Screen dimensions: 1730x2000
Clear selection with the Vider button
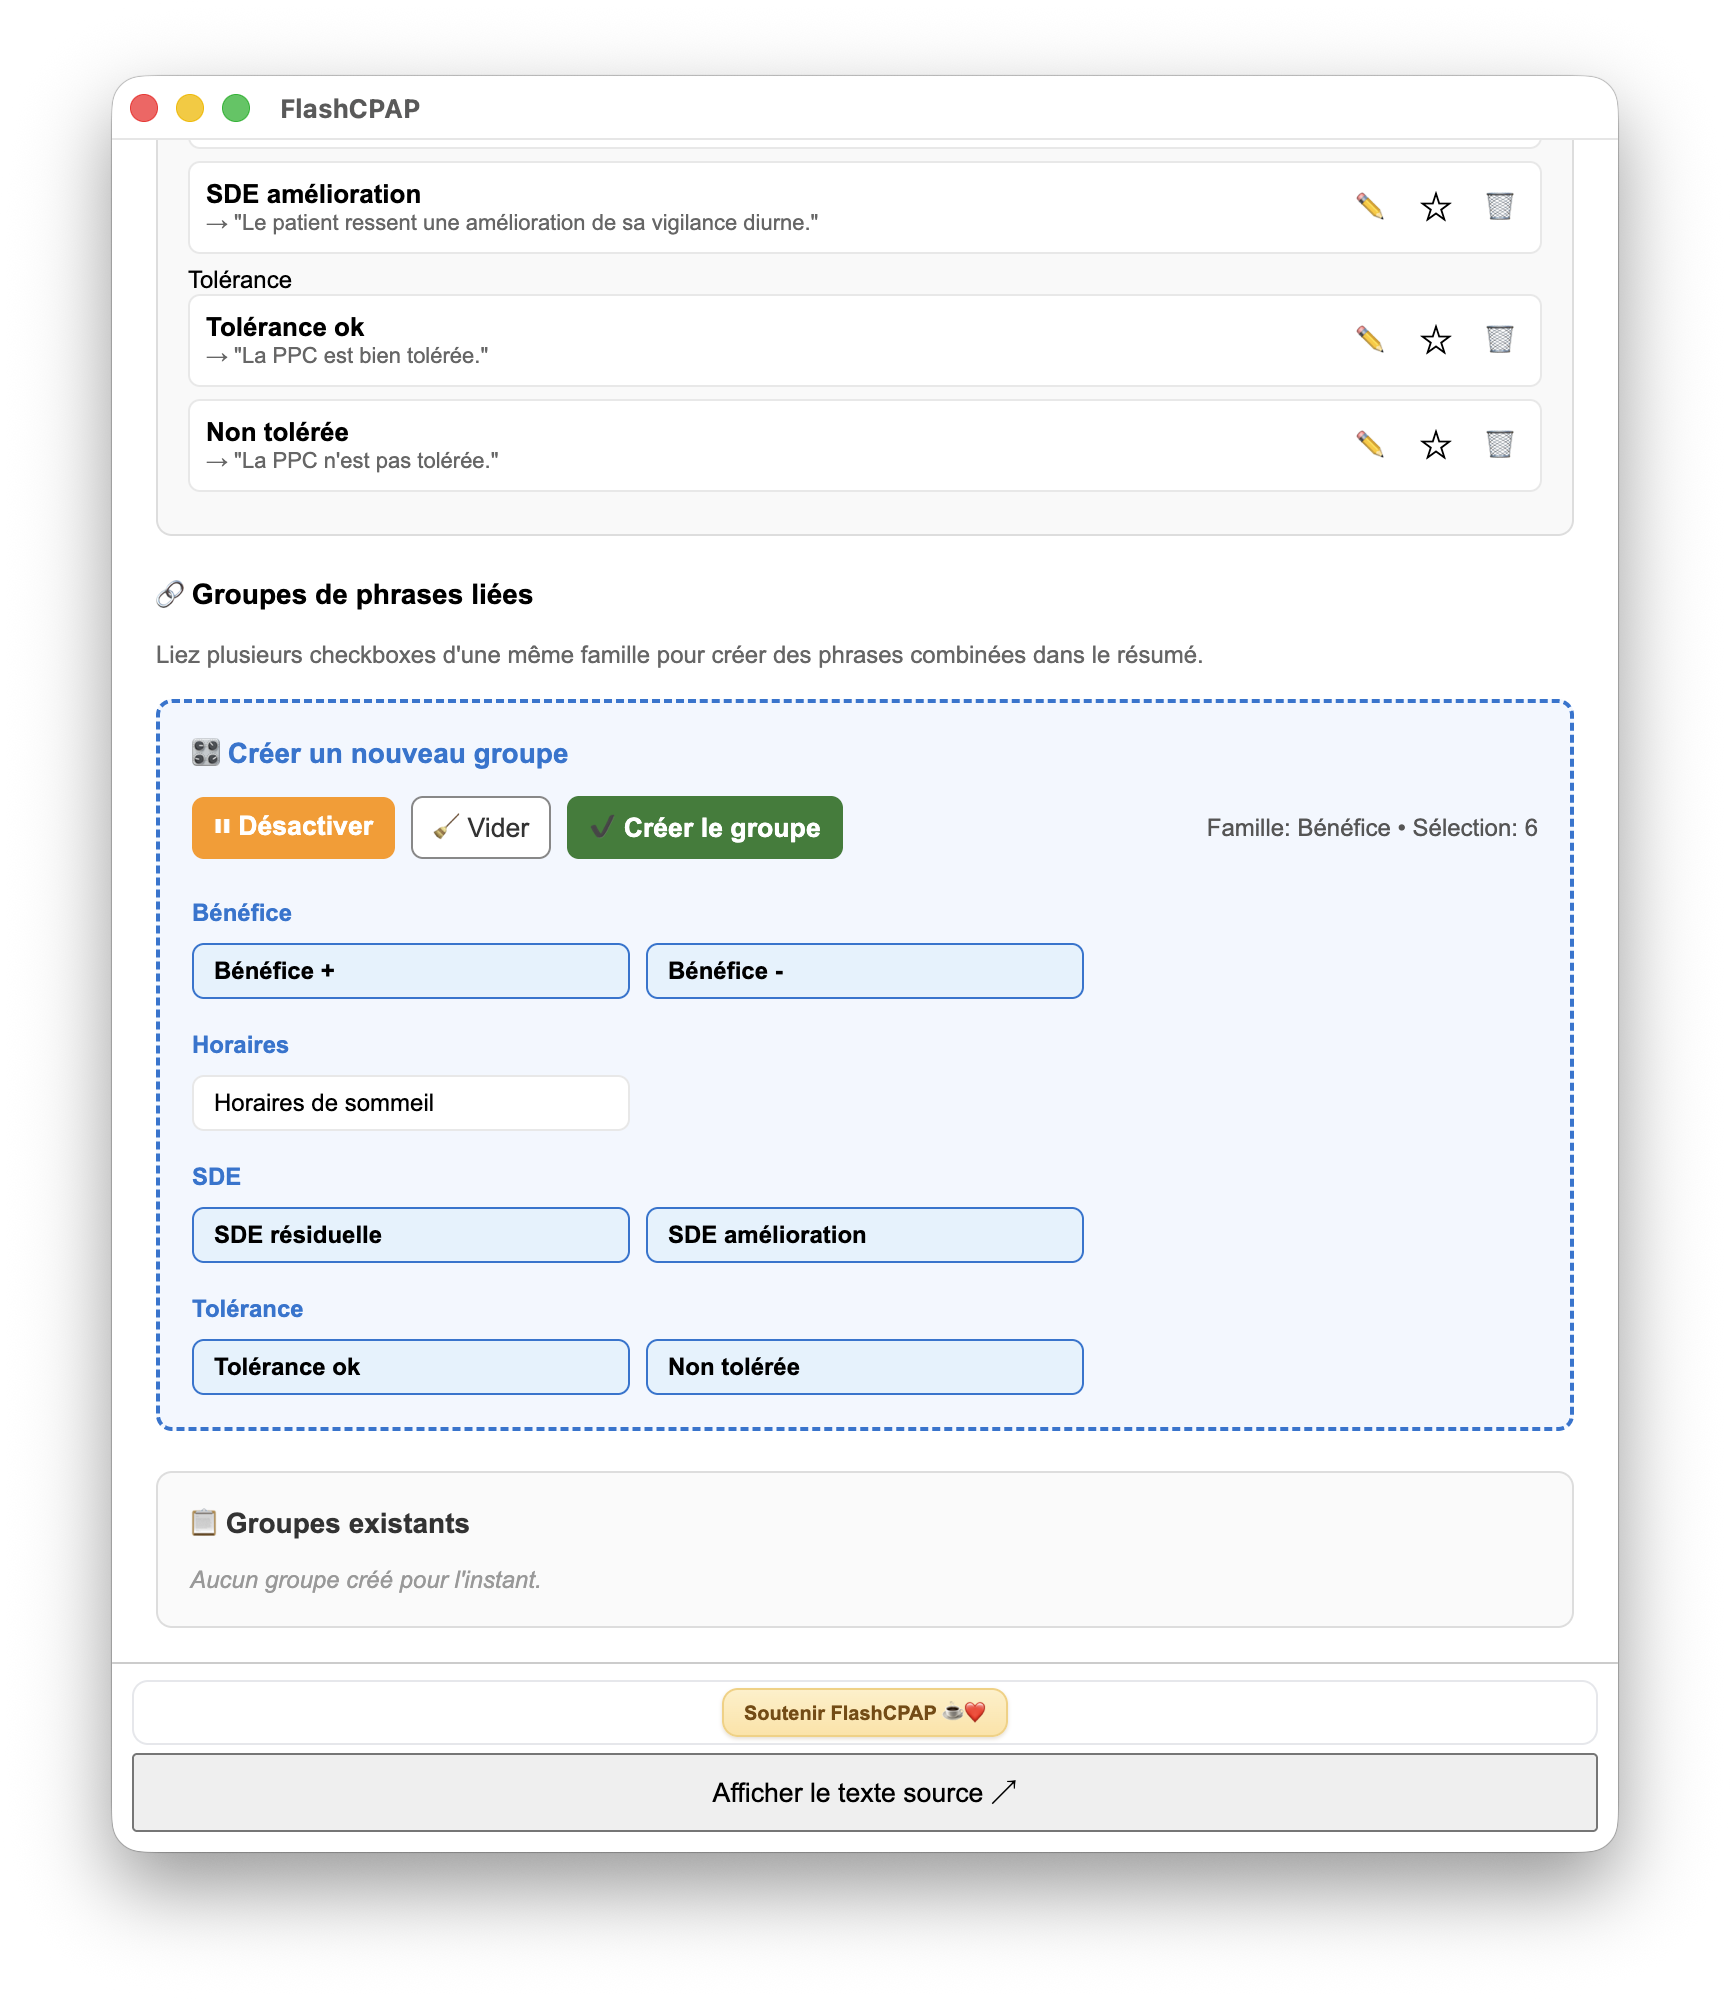[481, 828]
